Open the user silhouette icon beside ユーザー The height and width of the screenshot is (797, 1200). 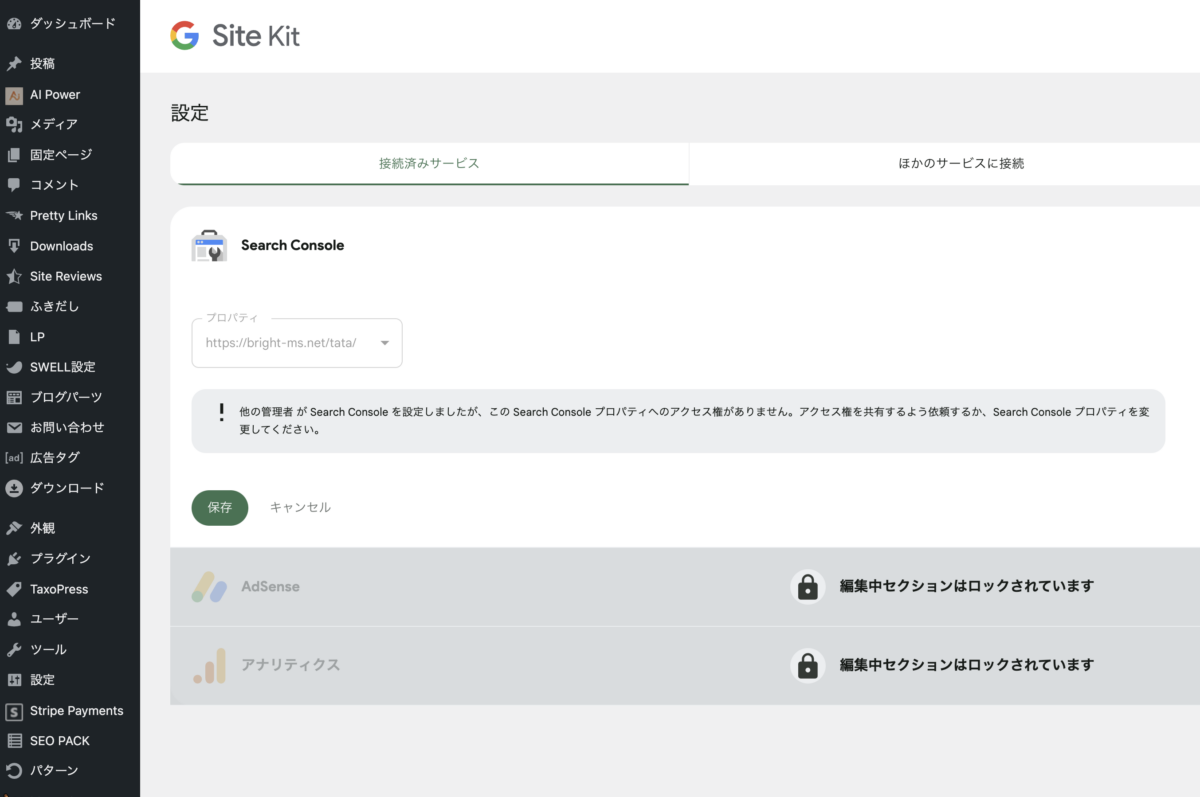14,619
